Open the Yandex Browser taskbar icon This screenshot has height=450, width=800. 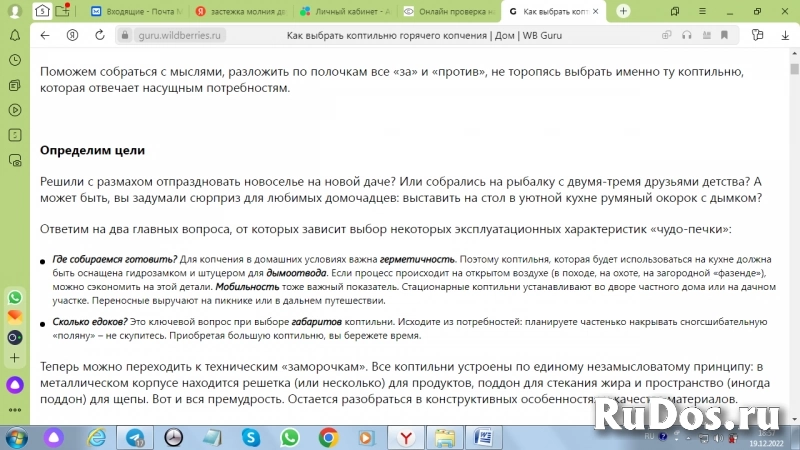point(406,438)
